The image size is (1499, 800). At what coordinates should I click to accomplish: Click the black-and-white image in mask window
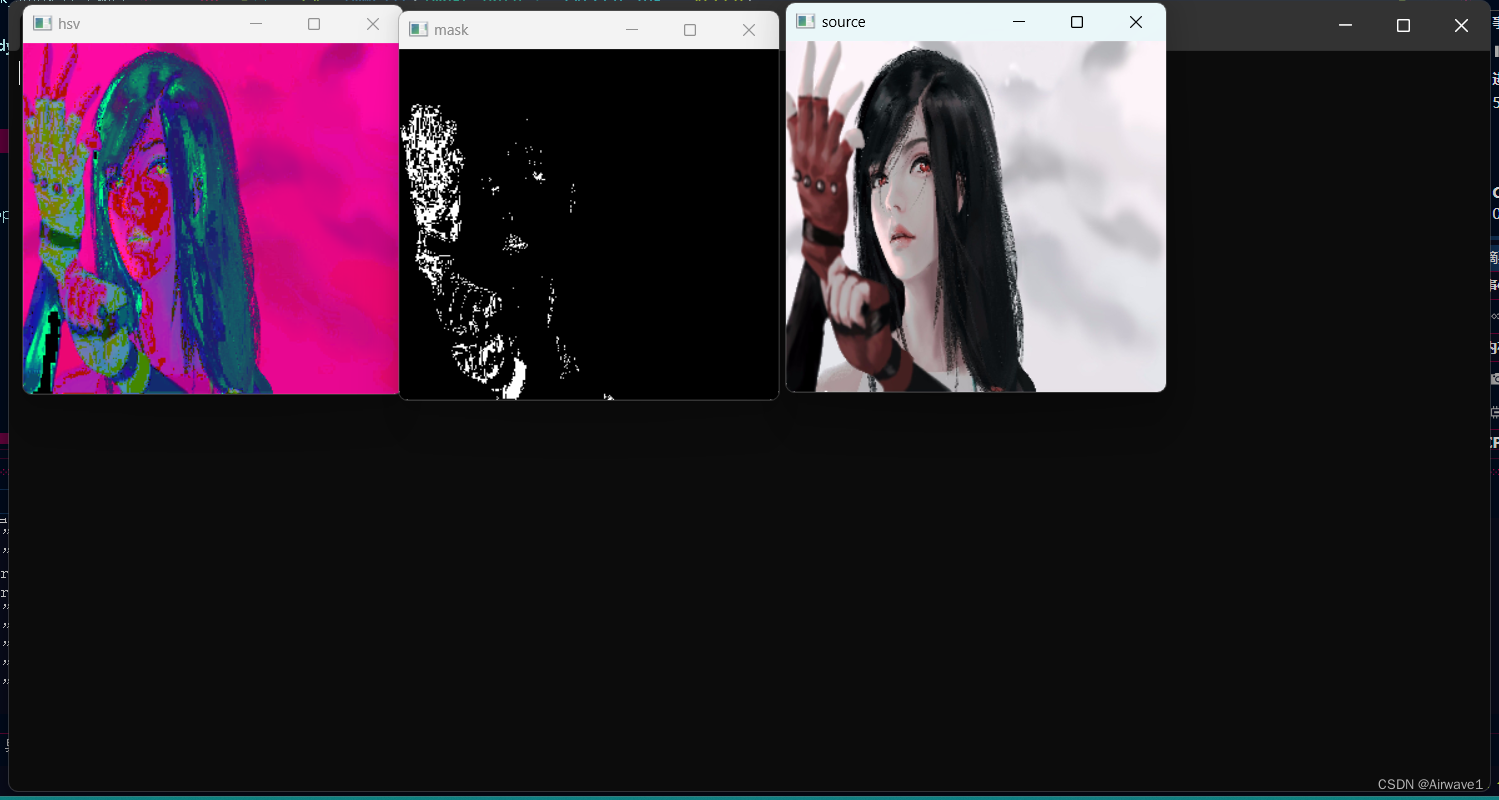[x=589, y=224]
